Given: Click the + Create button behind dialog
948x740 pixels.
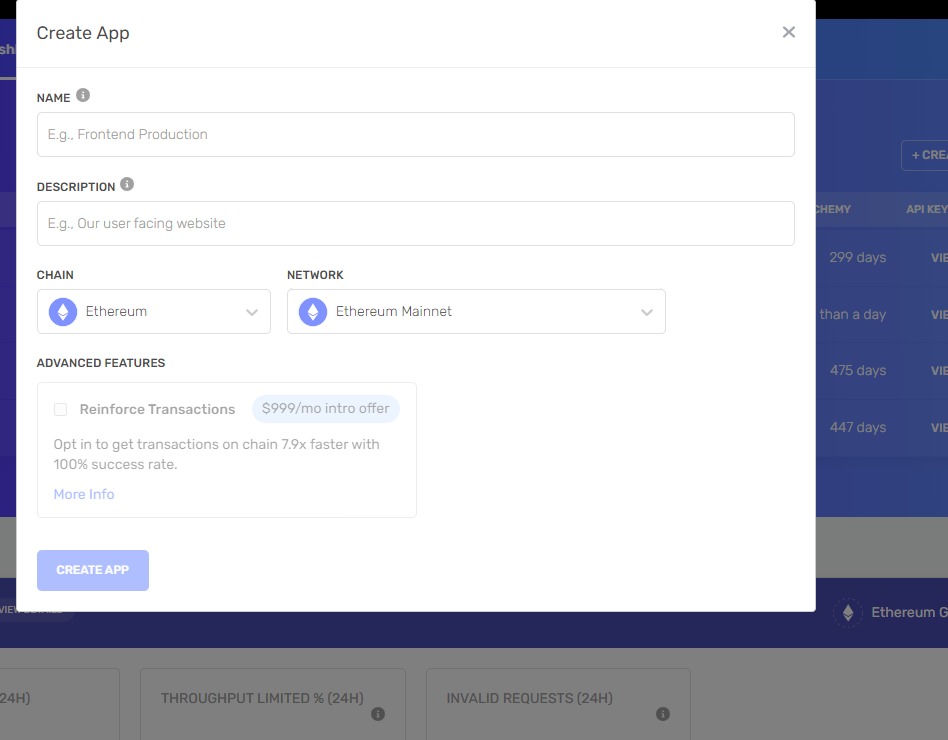Looking at the screenshot, I should coord(926,155).
